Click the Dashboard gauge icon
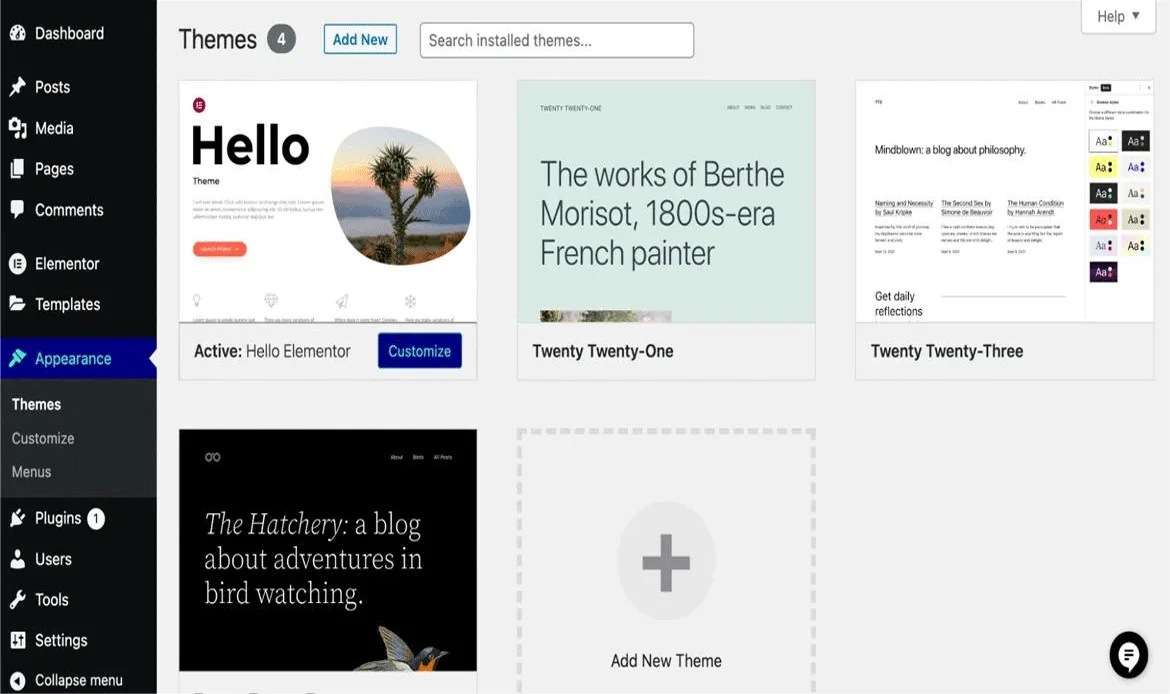This screenshot has width=1170, height=694. pos(17,34)
